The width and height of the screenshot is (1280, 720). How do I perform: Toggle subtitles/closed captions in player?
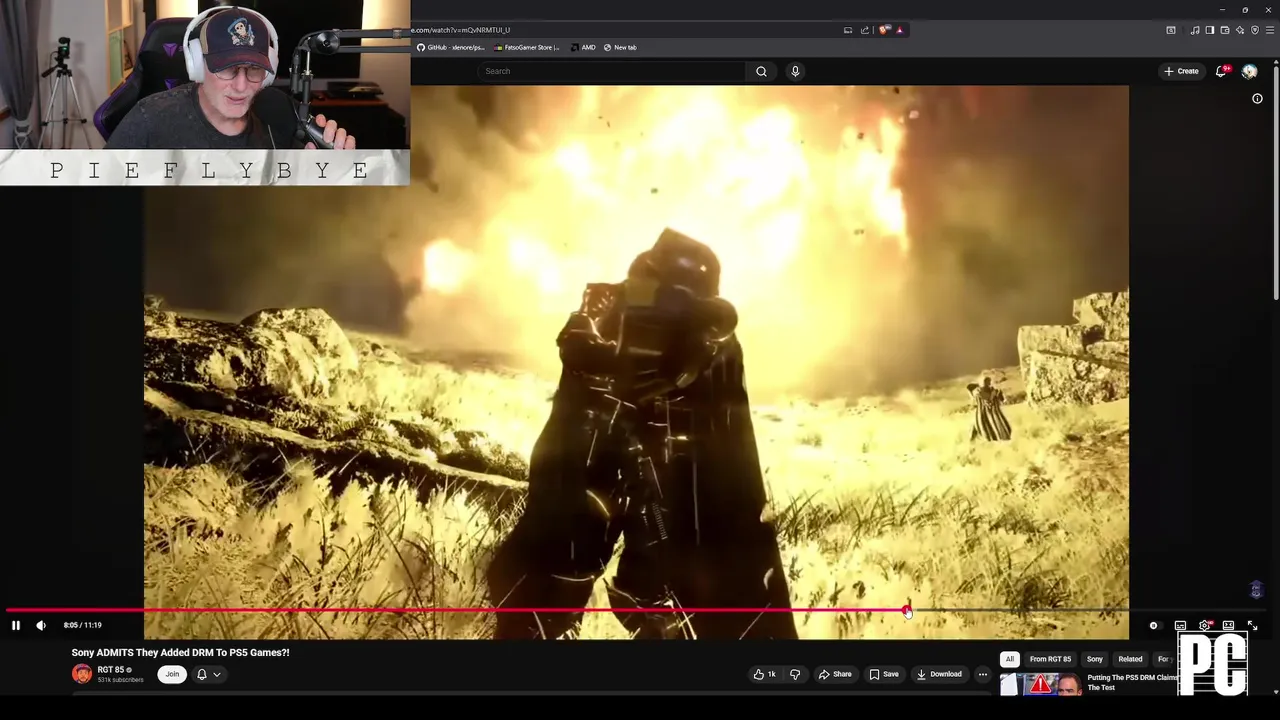(1180, 625)
